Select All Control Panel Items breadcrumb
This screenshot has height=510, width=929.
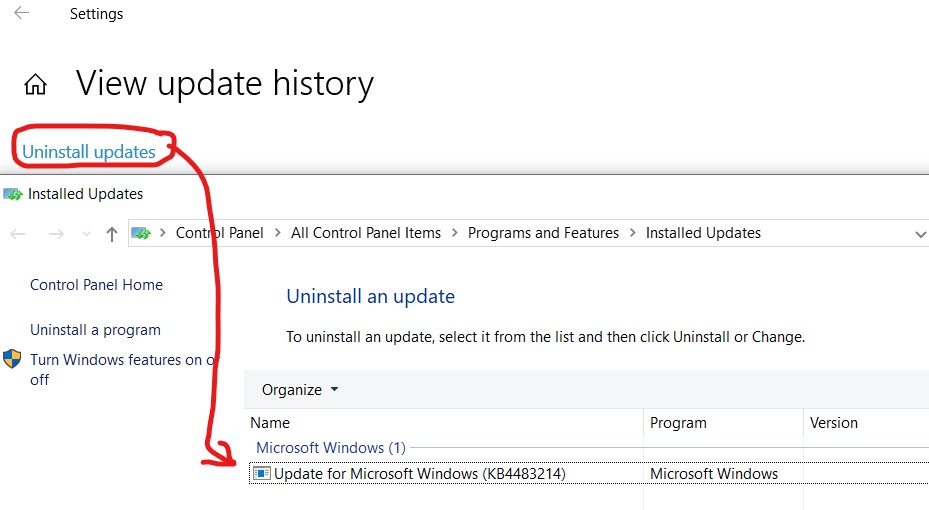coord(366,233)
